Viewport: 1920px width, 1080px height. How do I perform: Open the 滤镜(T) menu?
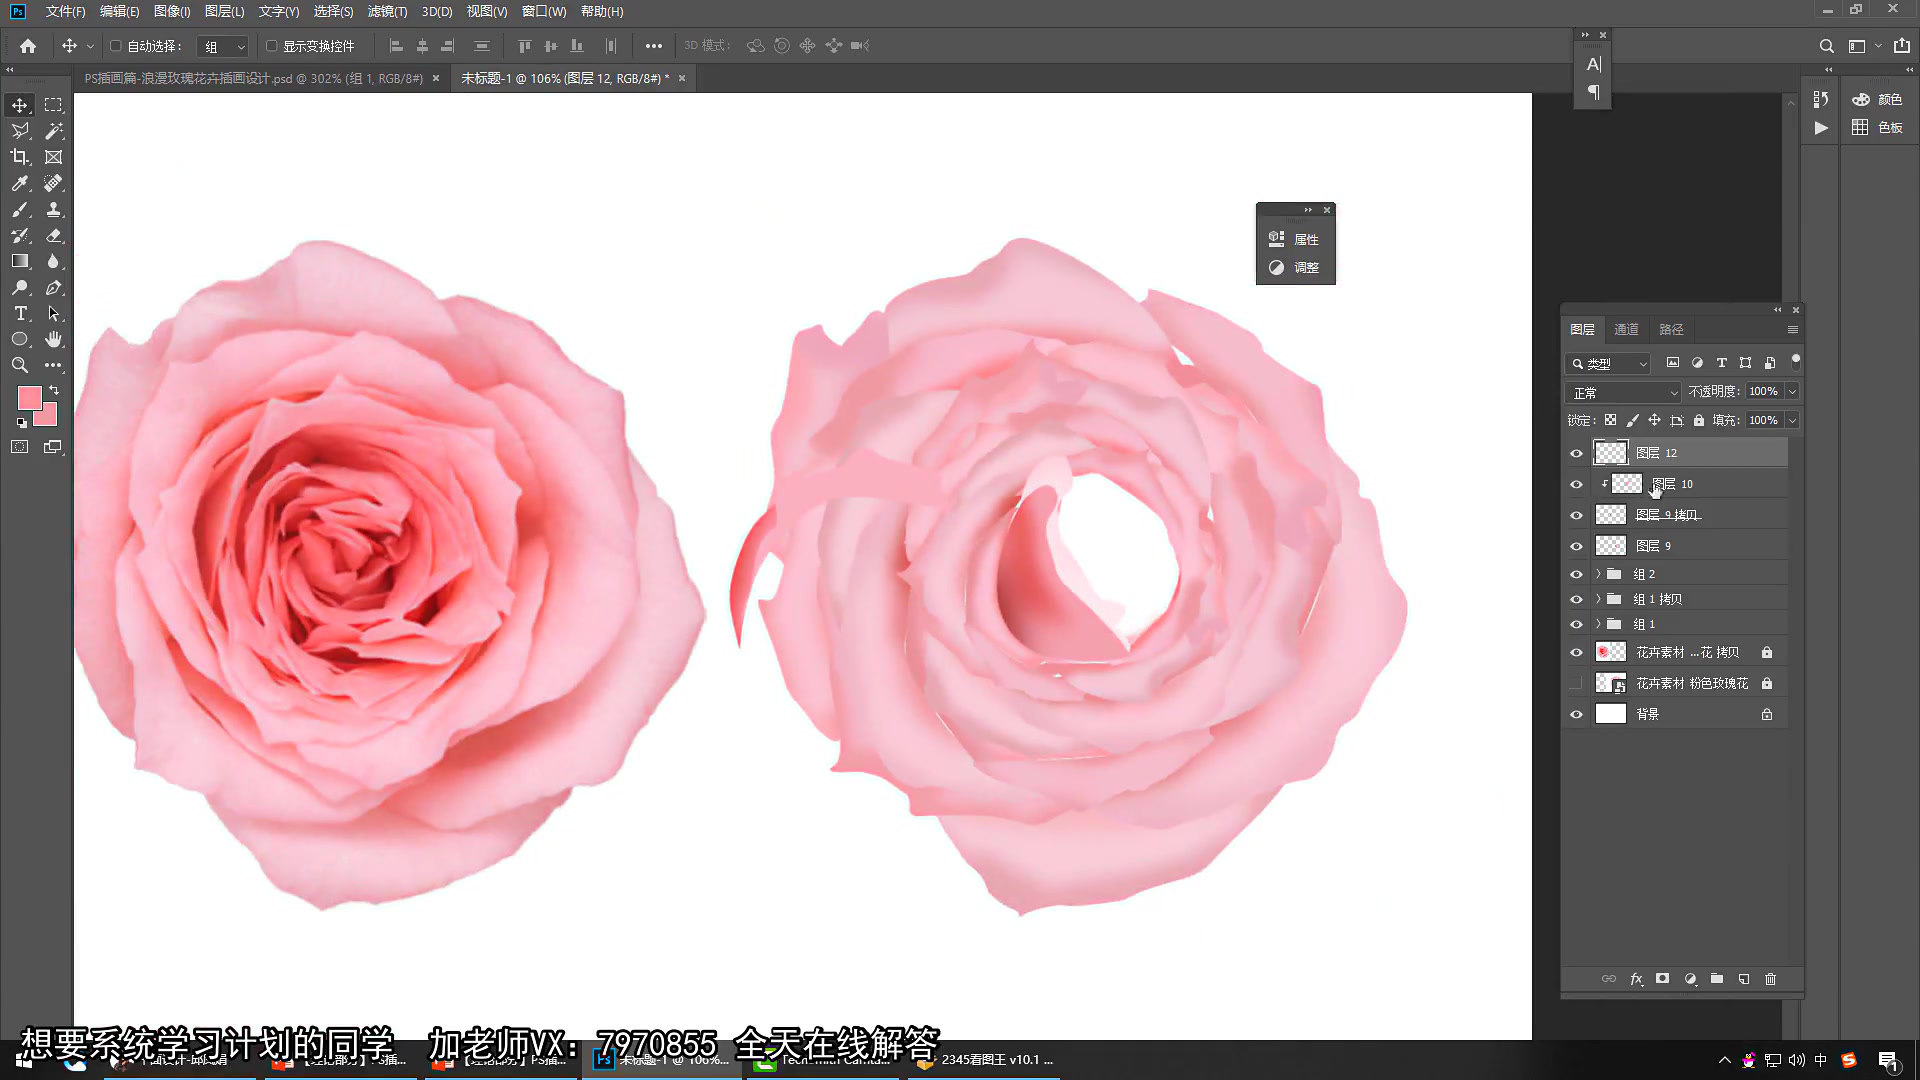pos(387,11)
